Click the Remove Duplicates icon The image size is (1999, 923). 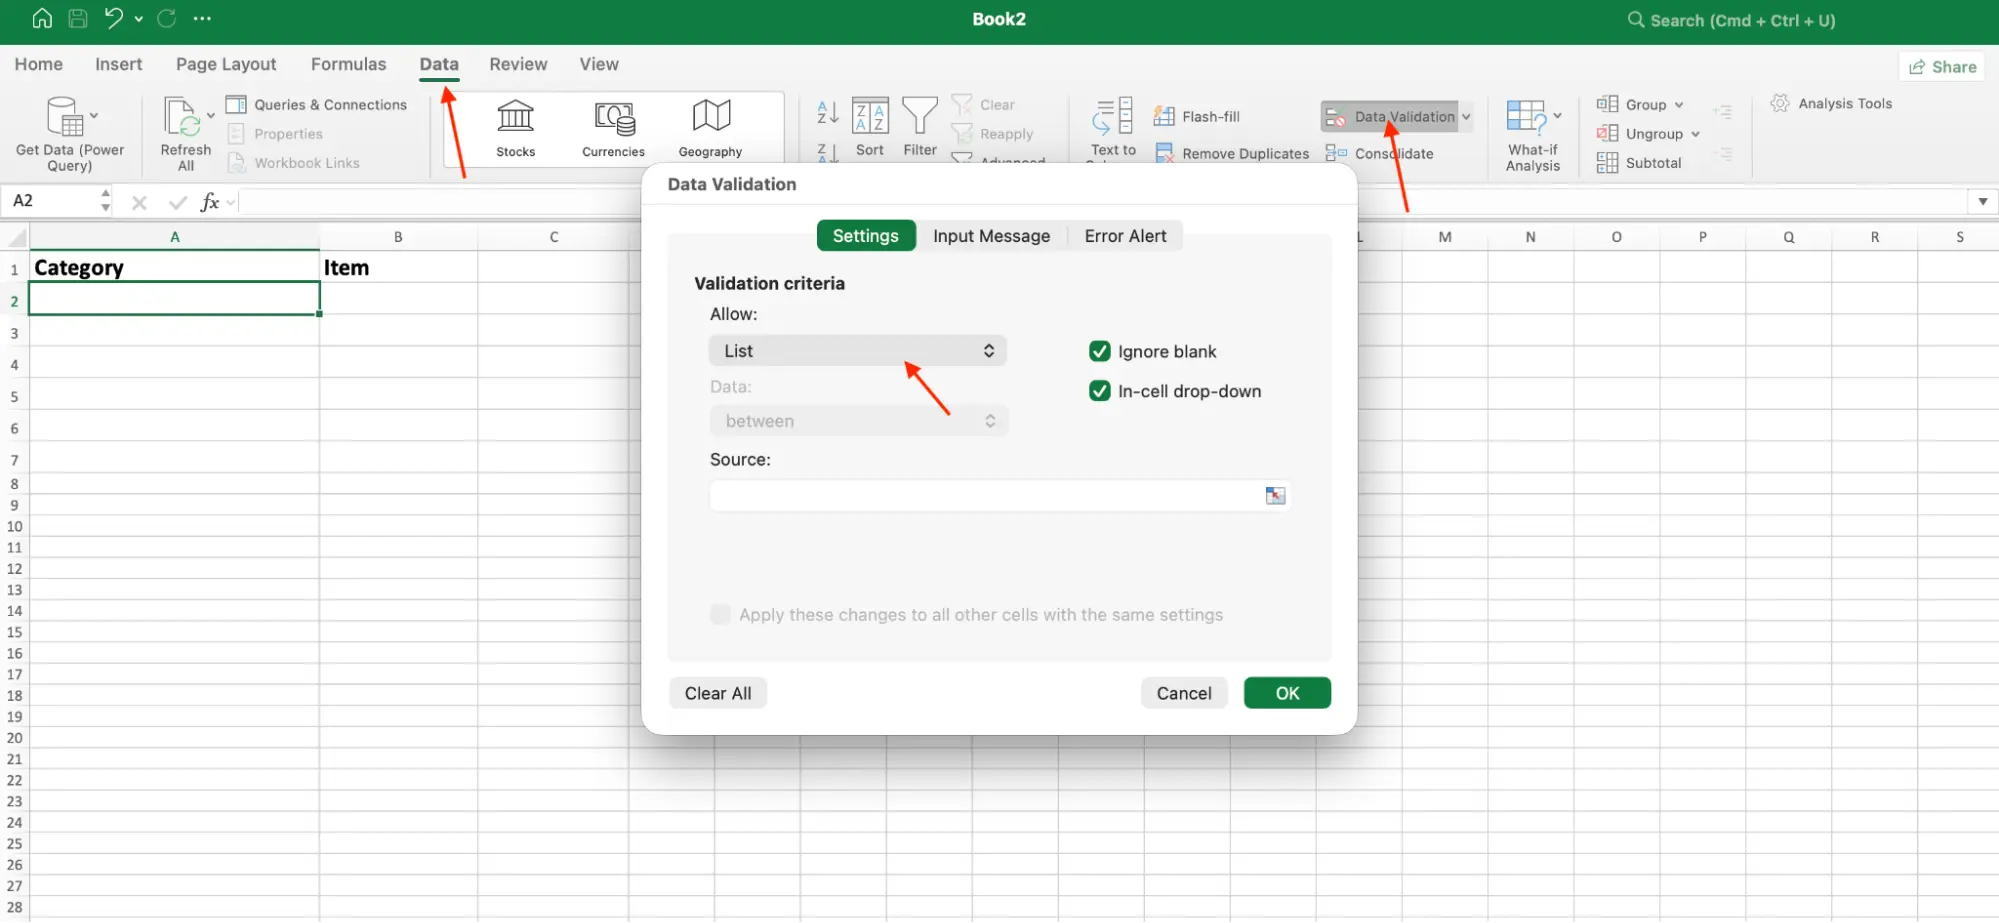[1165, 153]
